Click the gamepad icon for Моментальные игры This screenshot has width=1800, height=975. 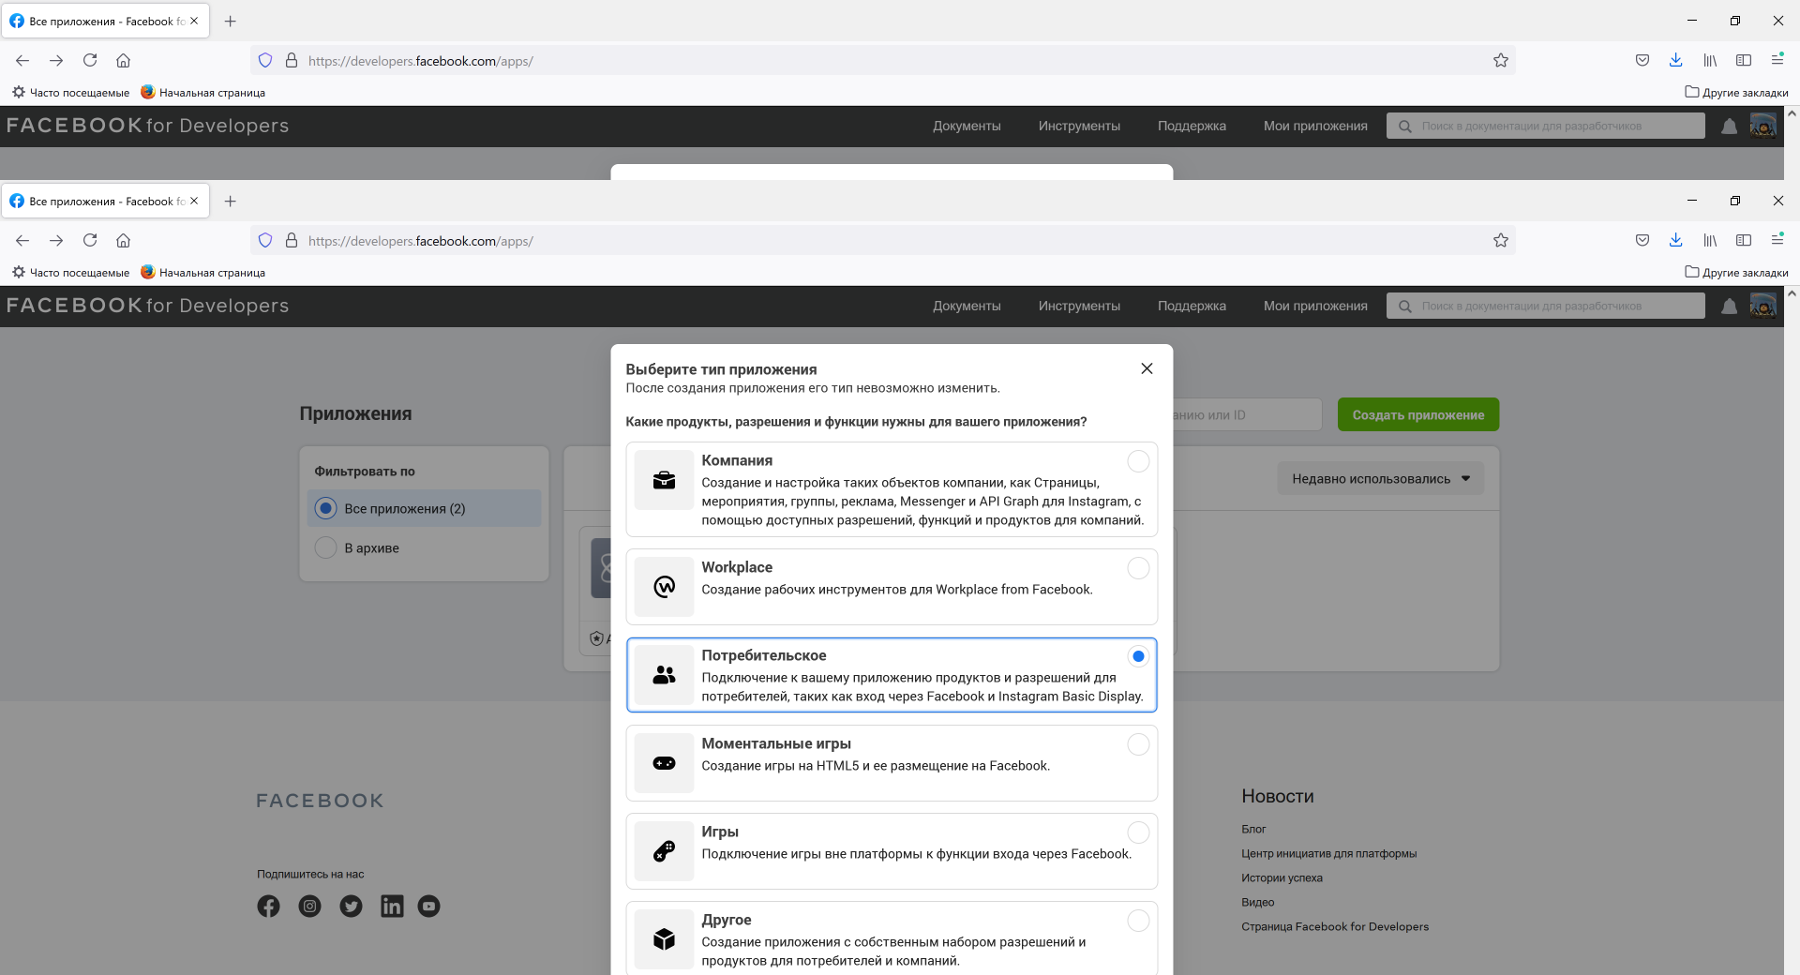tap(664, 764)
